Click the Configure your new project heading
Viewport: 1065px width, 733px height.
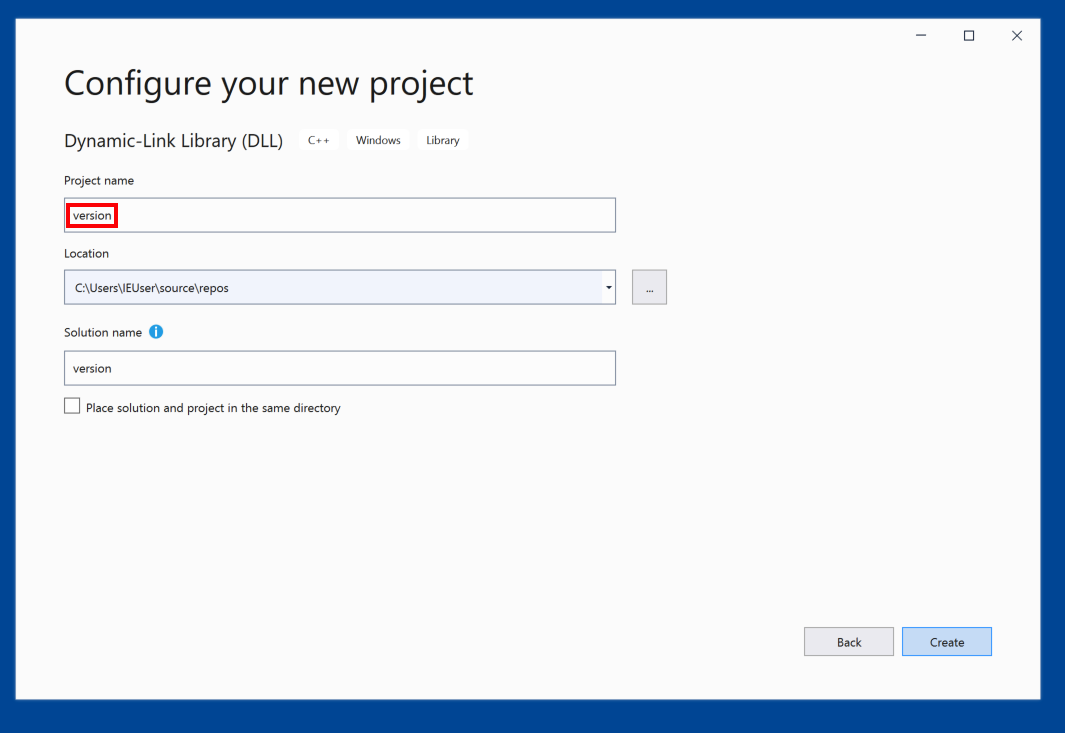[268, 83]
